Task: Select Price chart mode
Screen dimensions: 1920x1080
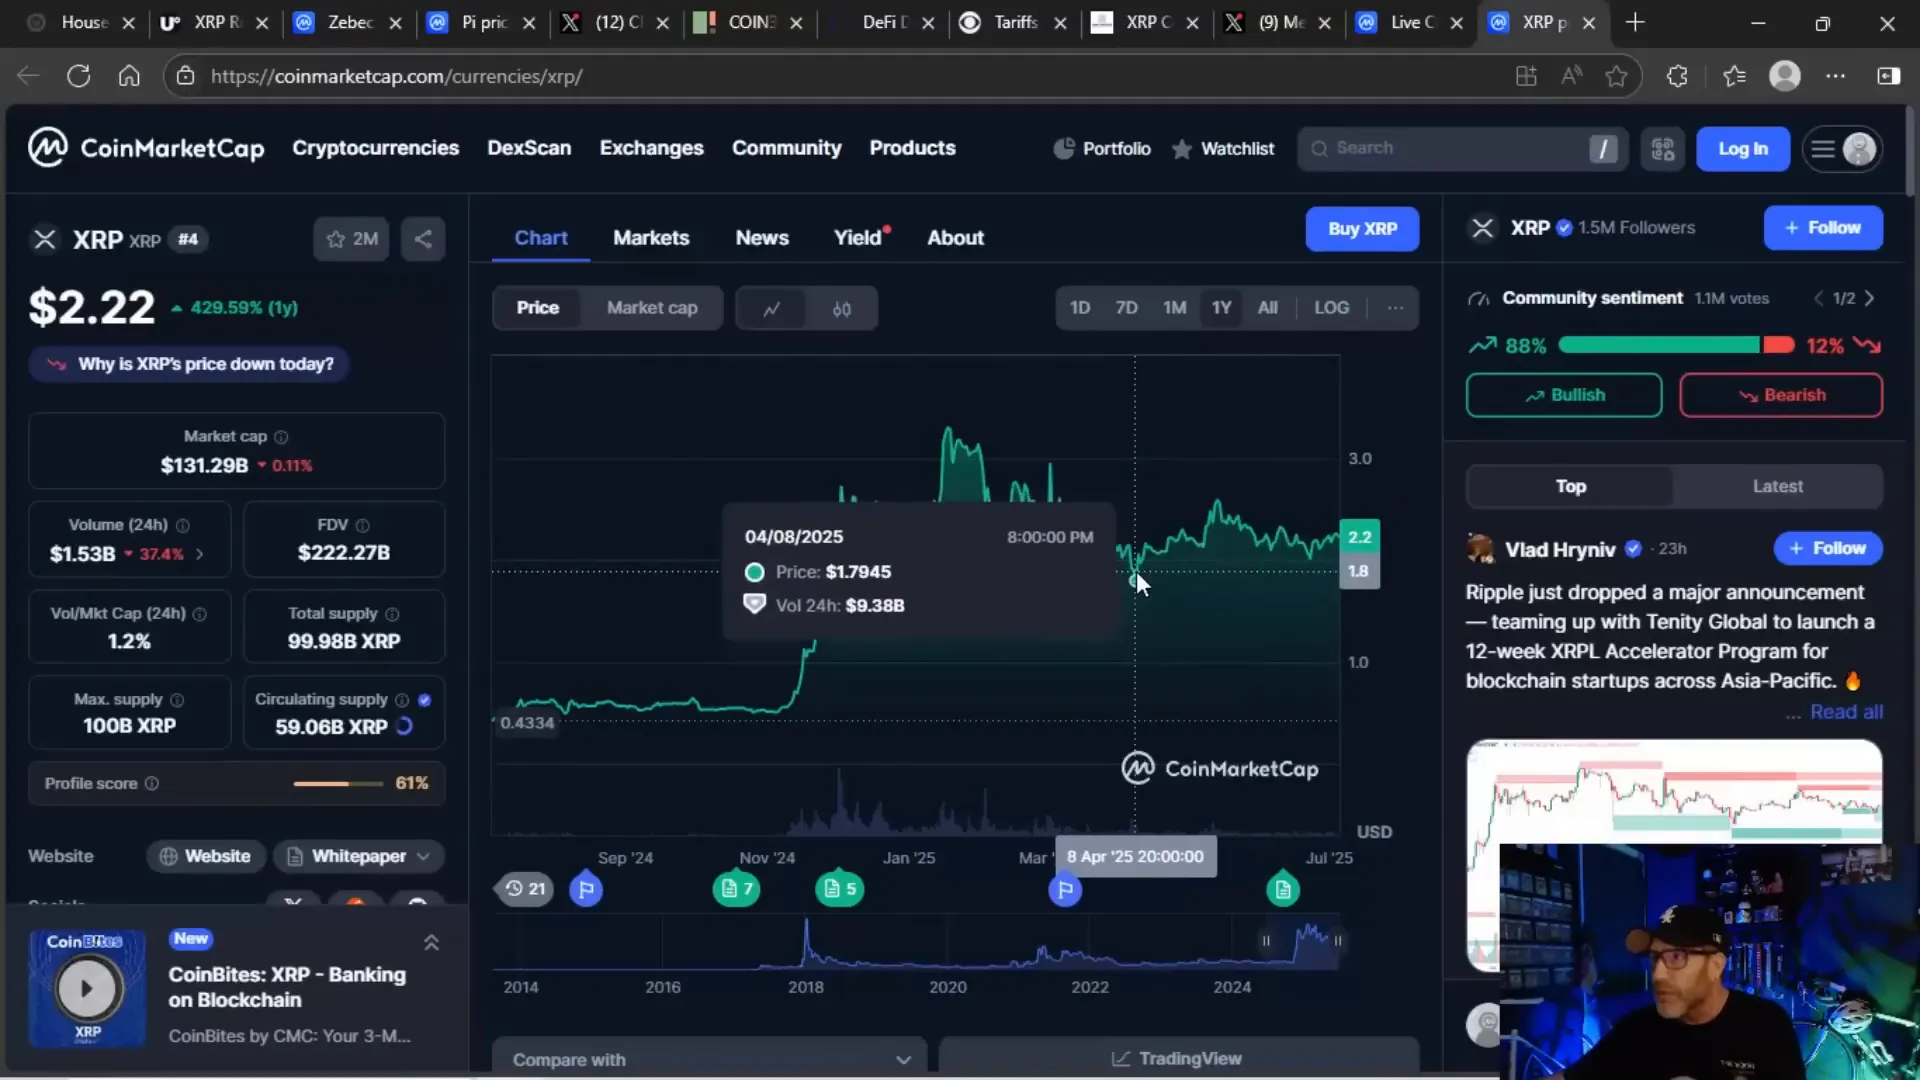Action: click(x=538, y=308)
